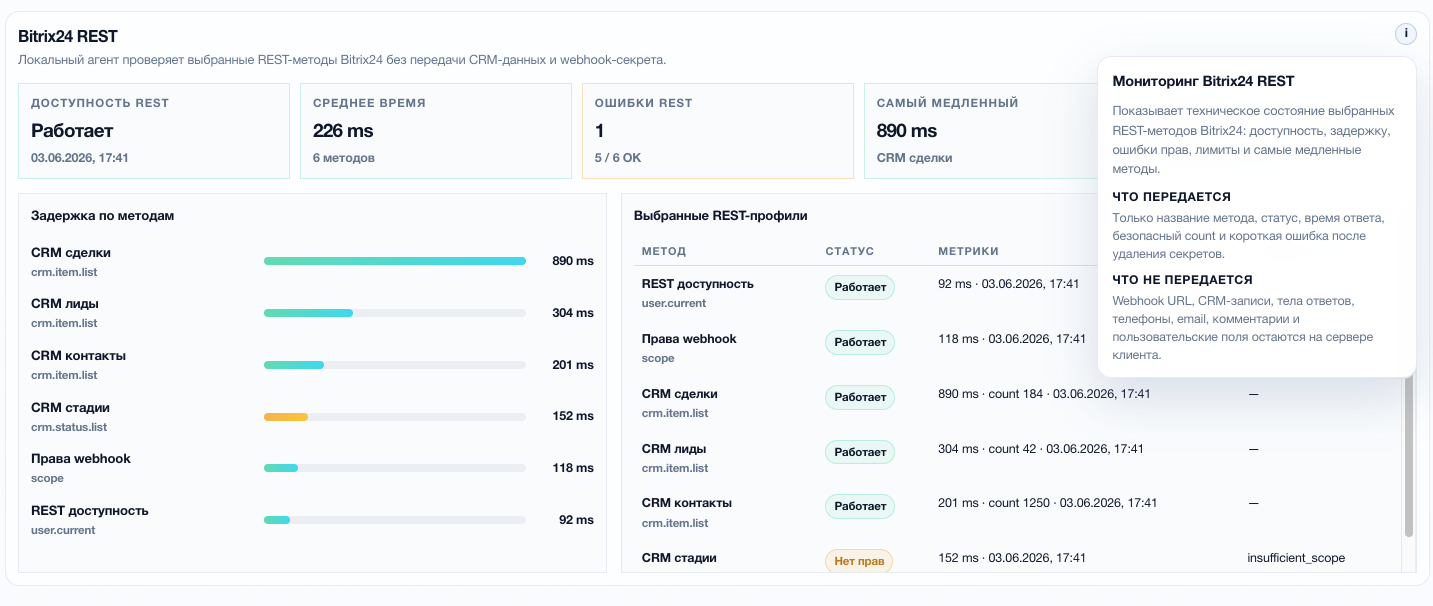Click metrics 92 ms · 03.06.2026
The height and width of the screenshot is (606, 1433).
[x=1009, y=284]
